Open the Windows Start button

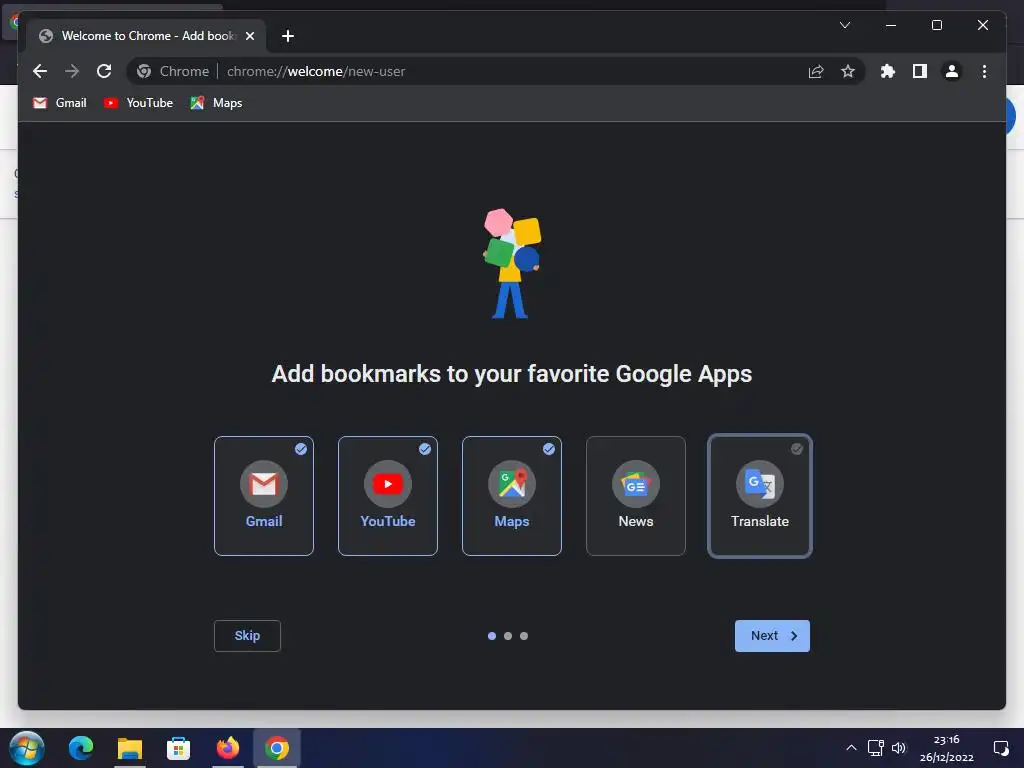click(27, 748)
